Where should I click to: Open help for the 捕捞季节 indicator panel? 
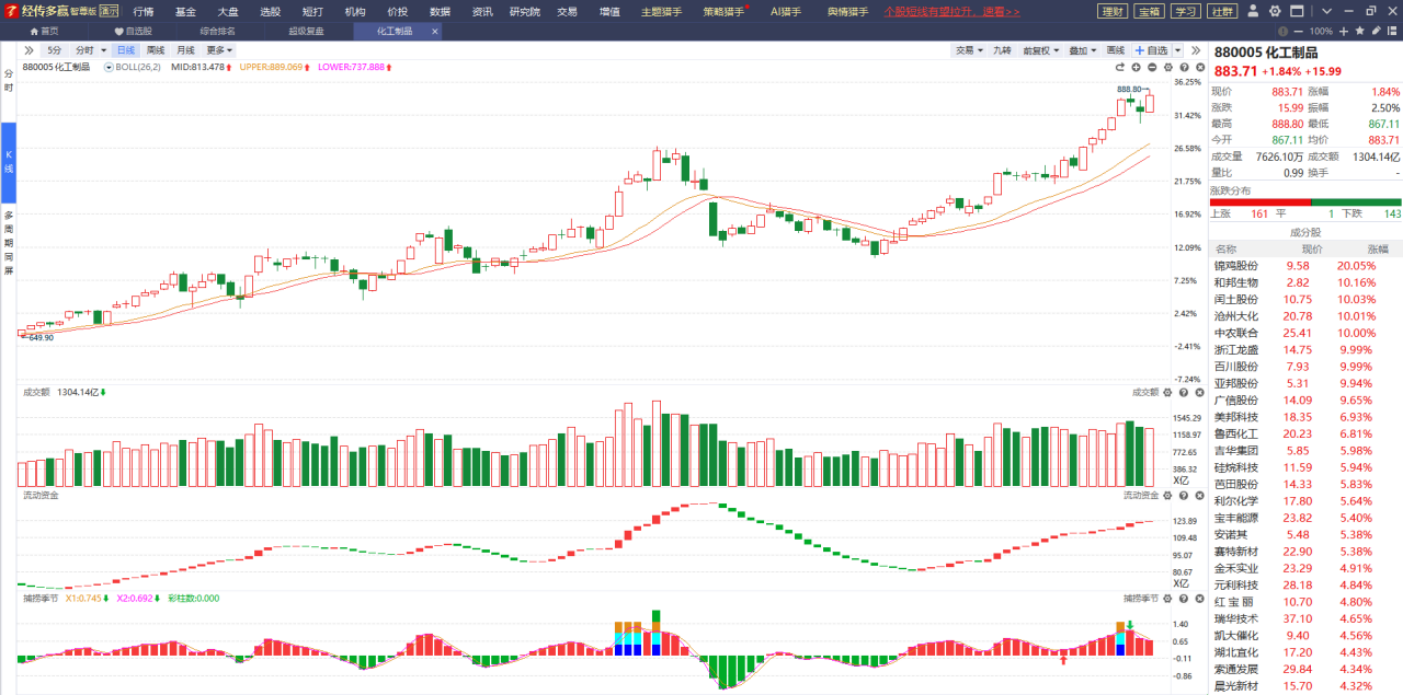[x=1183, y=598]
